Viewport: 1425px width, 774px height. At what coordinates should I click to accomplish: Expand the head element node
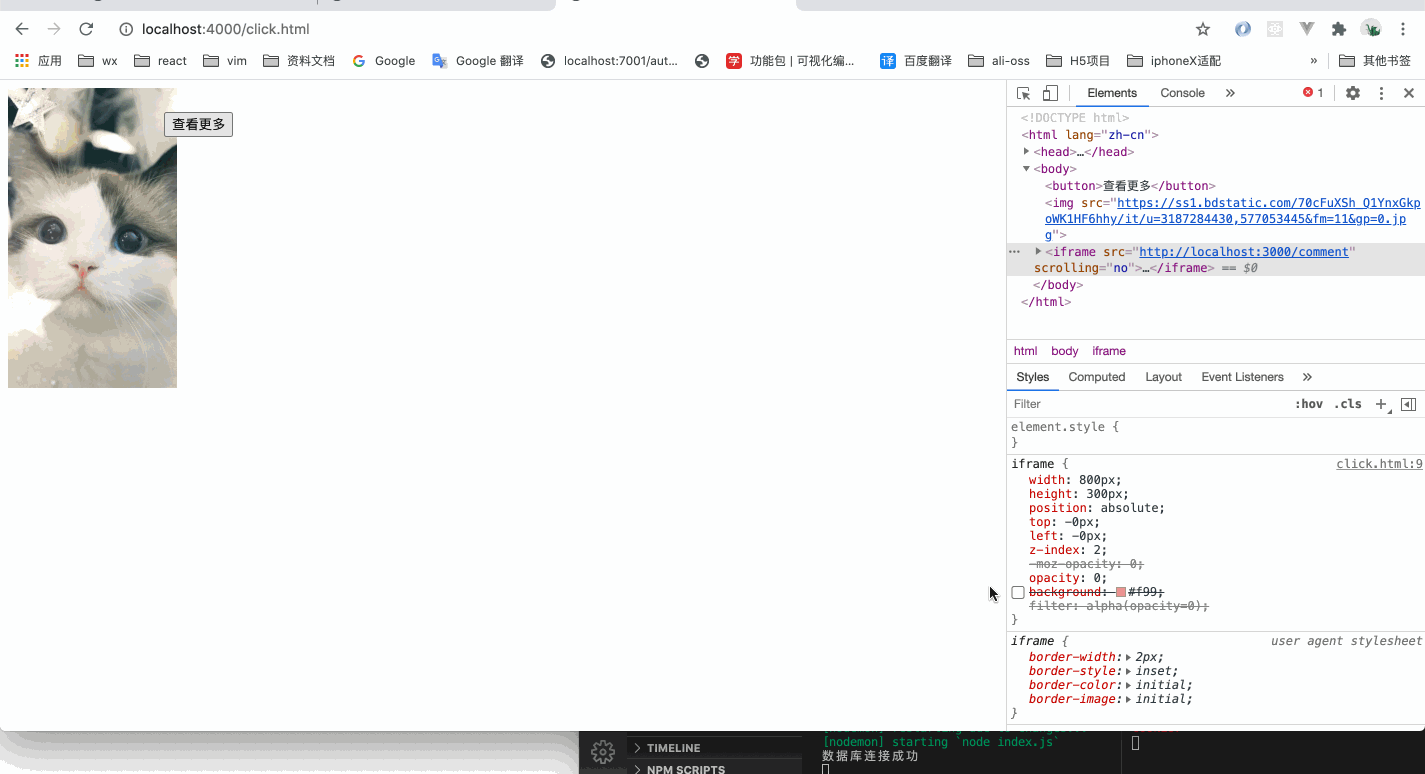coord(1026,151)
